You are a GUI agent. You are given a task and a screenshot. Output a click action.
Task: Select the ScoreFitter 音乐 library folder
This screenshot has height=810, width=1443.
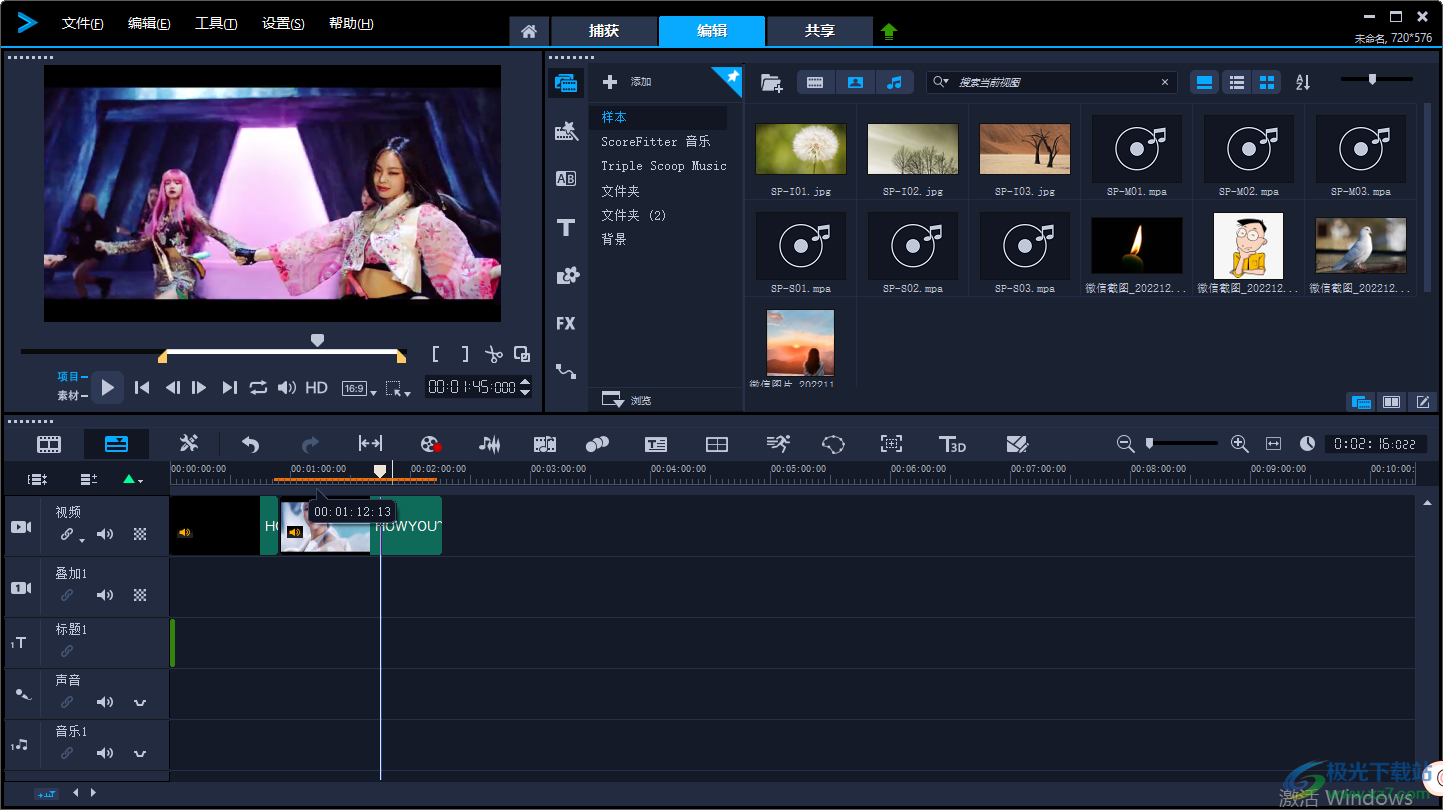[x=655, y=142]
